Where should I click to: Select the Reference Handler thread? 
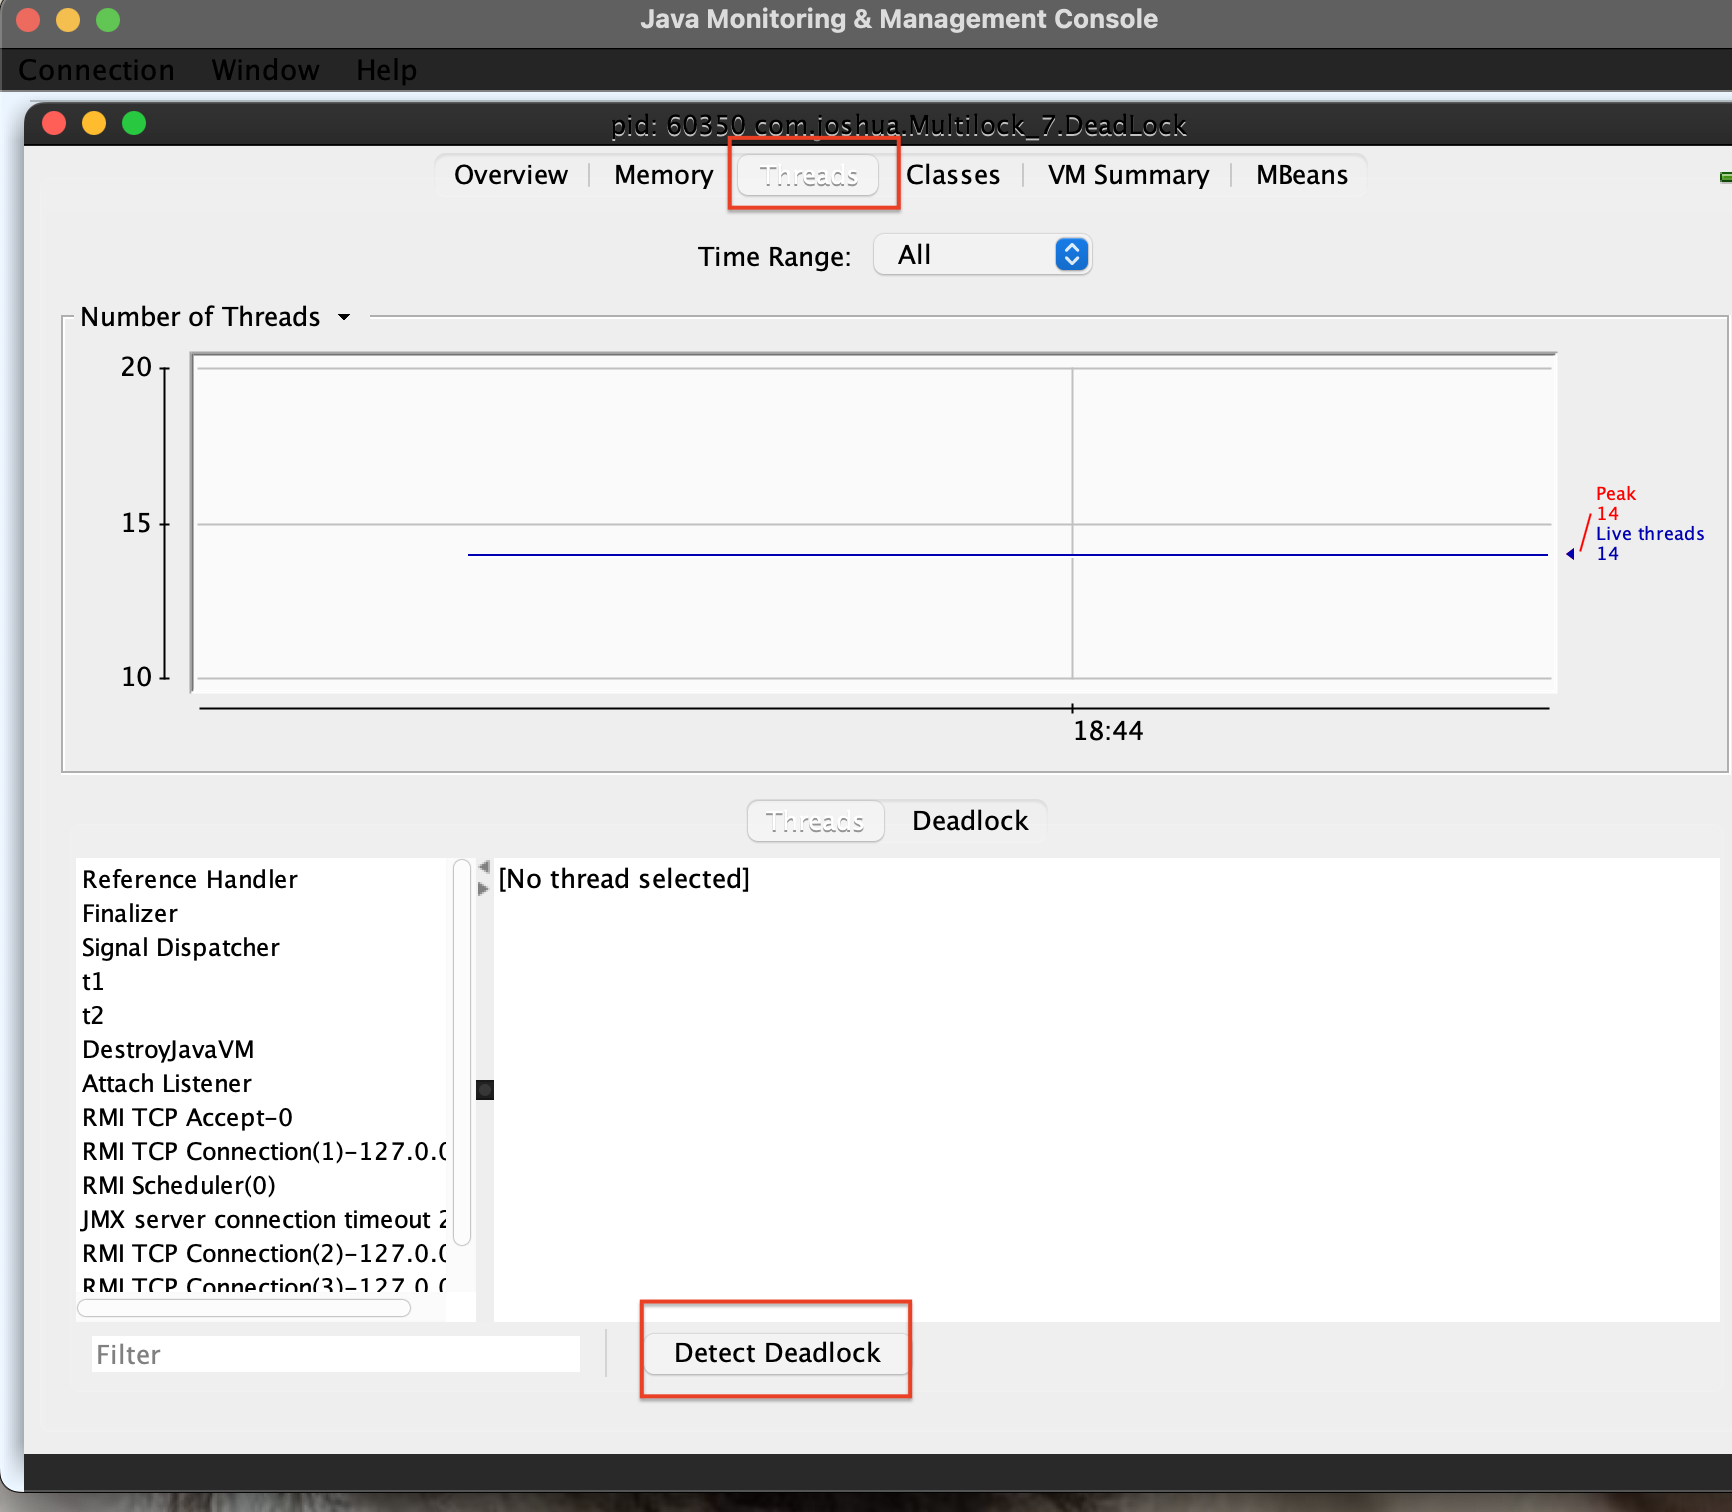pos(189,879)
